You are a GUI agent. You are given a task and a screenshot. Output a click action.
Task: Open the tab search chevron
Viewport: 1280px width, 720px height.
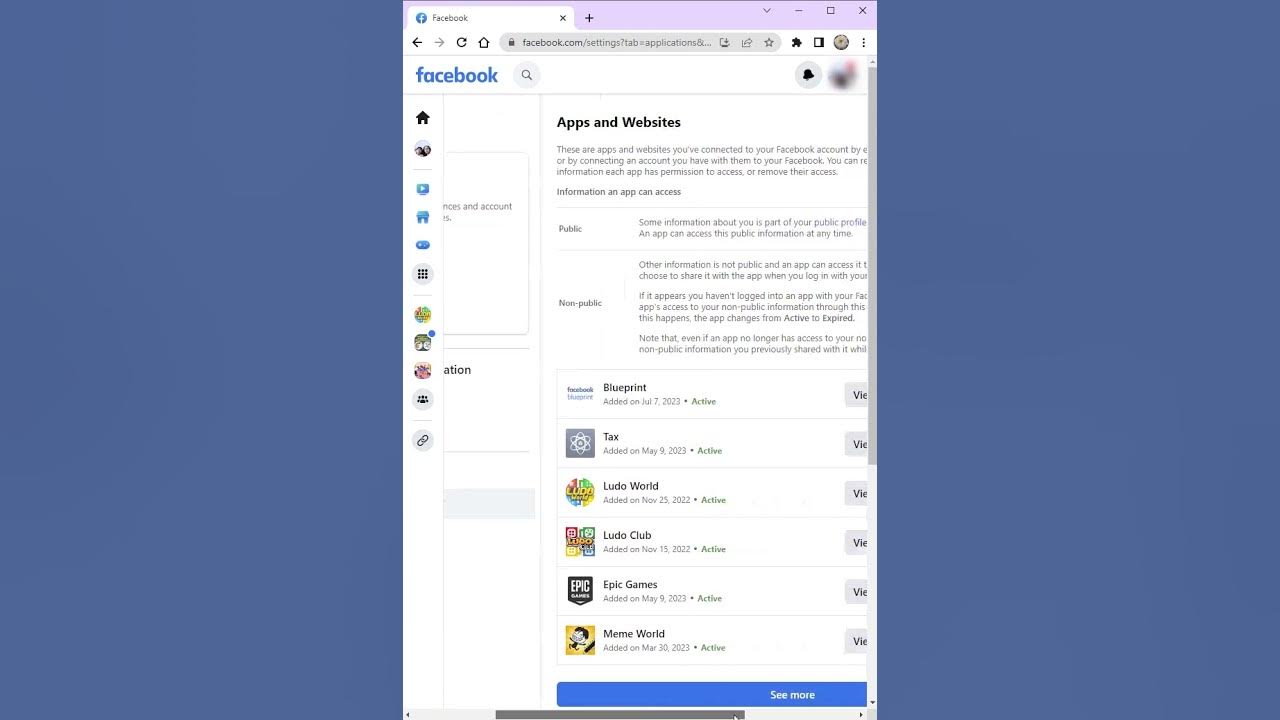point(767,10)
